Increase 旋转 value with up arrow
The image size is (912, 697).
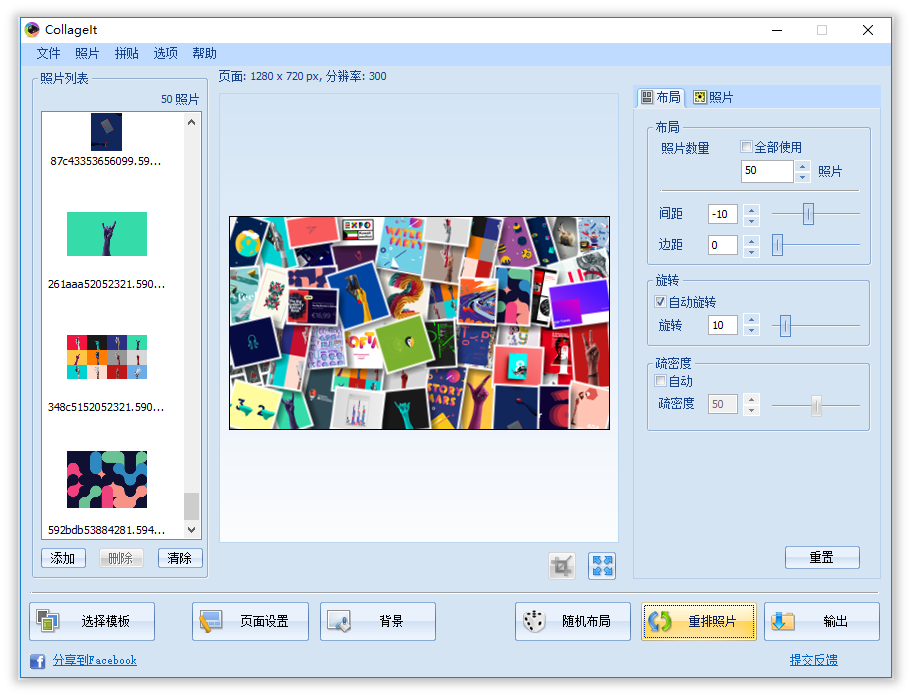752,320
